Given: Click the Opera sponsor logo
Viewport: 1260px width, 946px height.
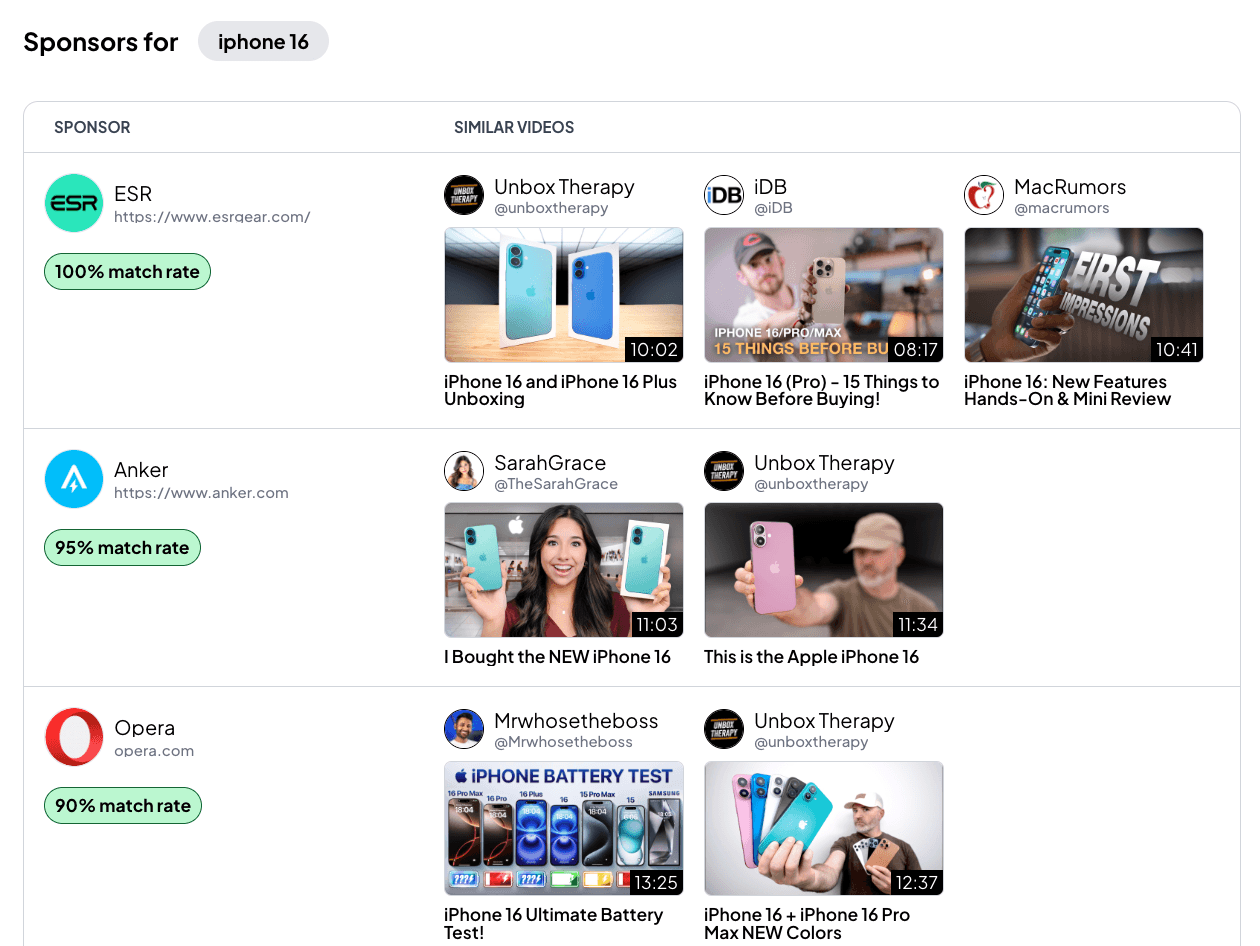Looking at the screenshot, I should 74,737.
